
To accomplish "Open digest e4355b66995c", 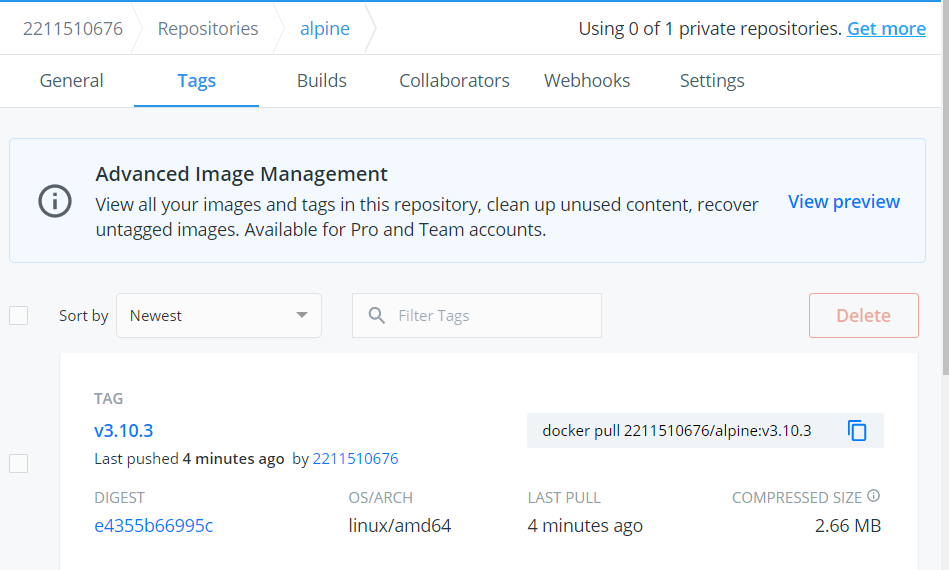I will (x=153, y=525).
